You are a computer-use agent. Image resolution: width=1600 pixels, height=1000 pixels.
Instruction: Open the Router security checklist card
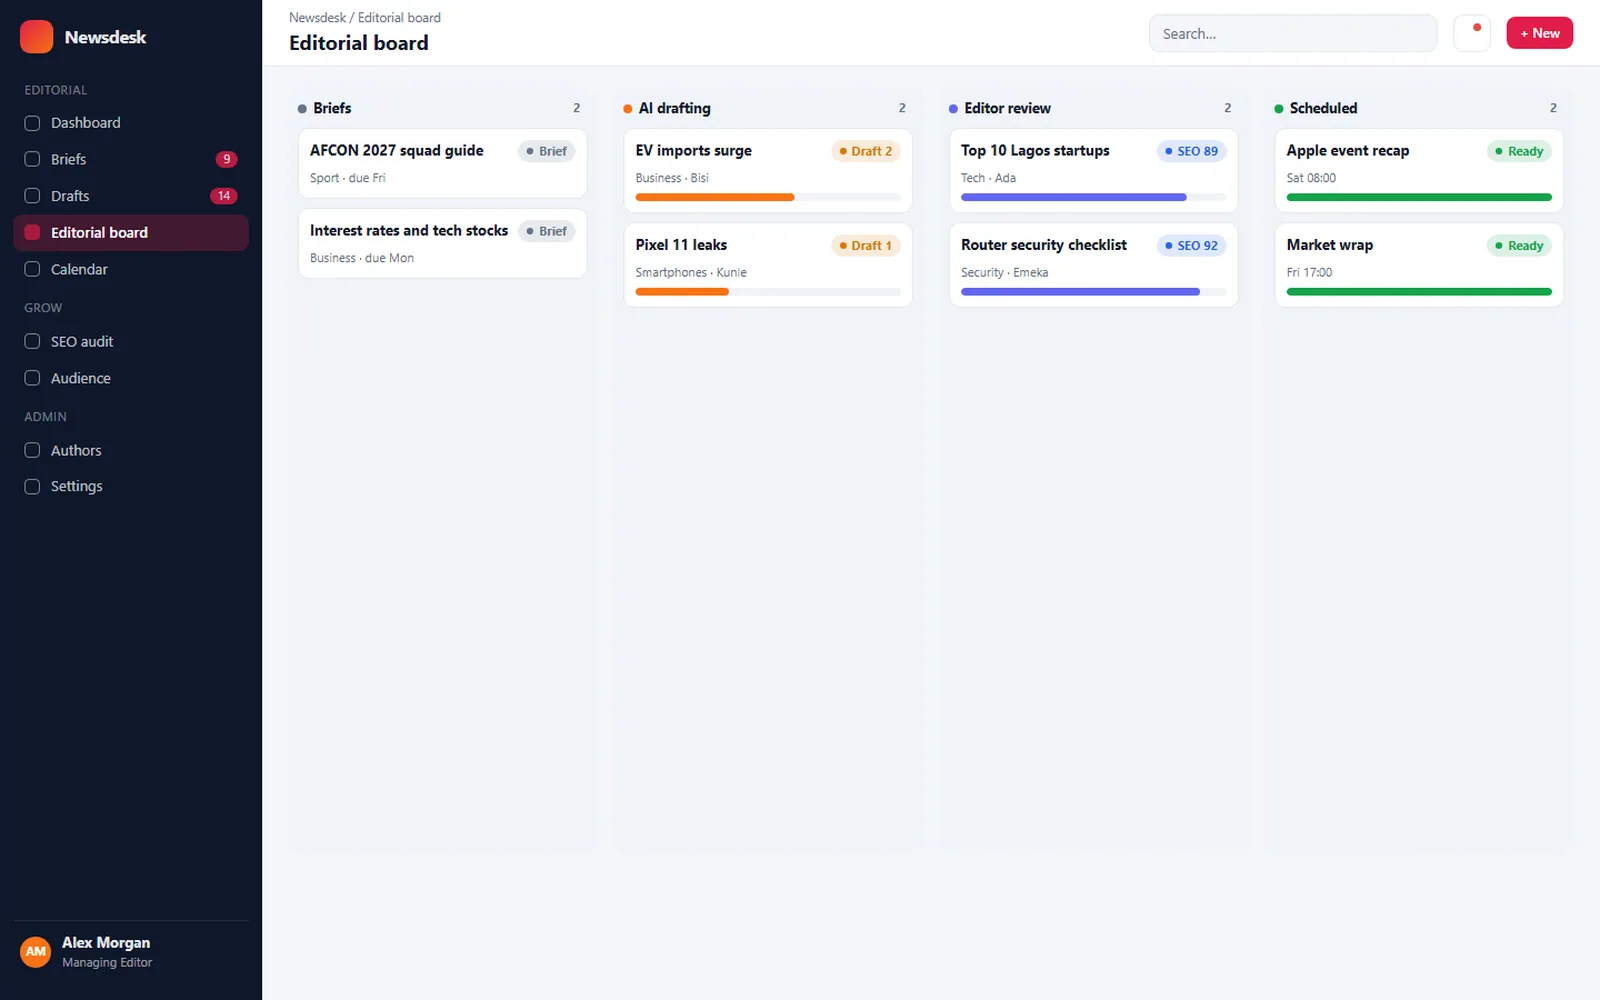[x=1093, y=265]
